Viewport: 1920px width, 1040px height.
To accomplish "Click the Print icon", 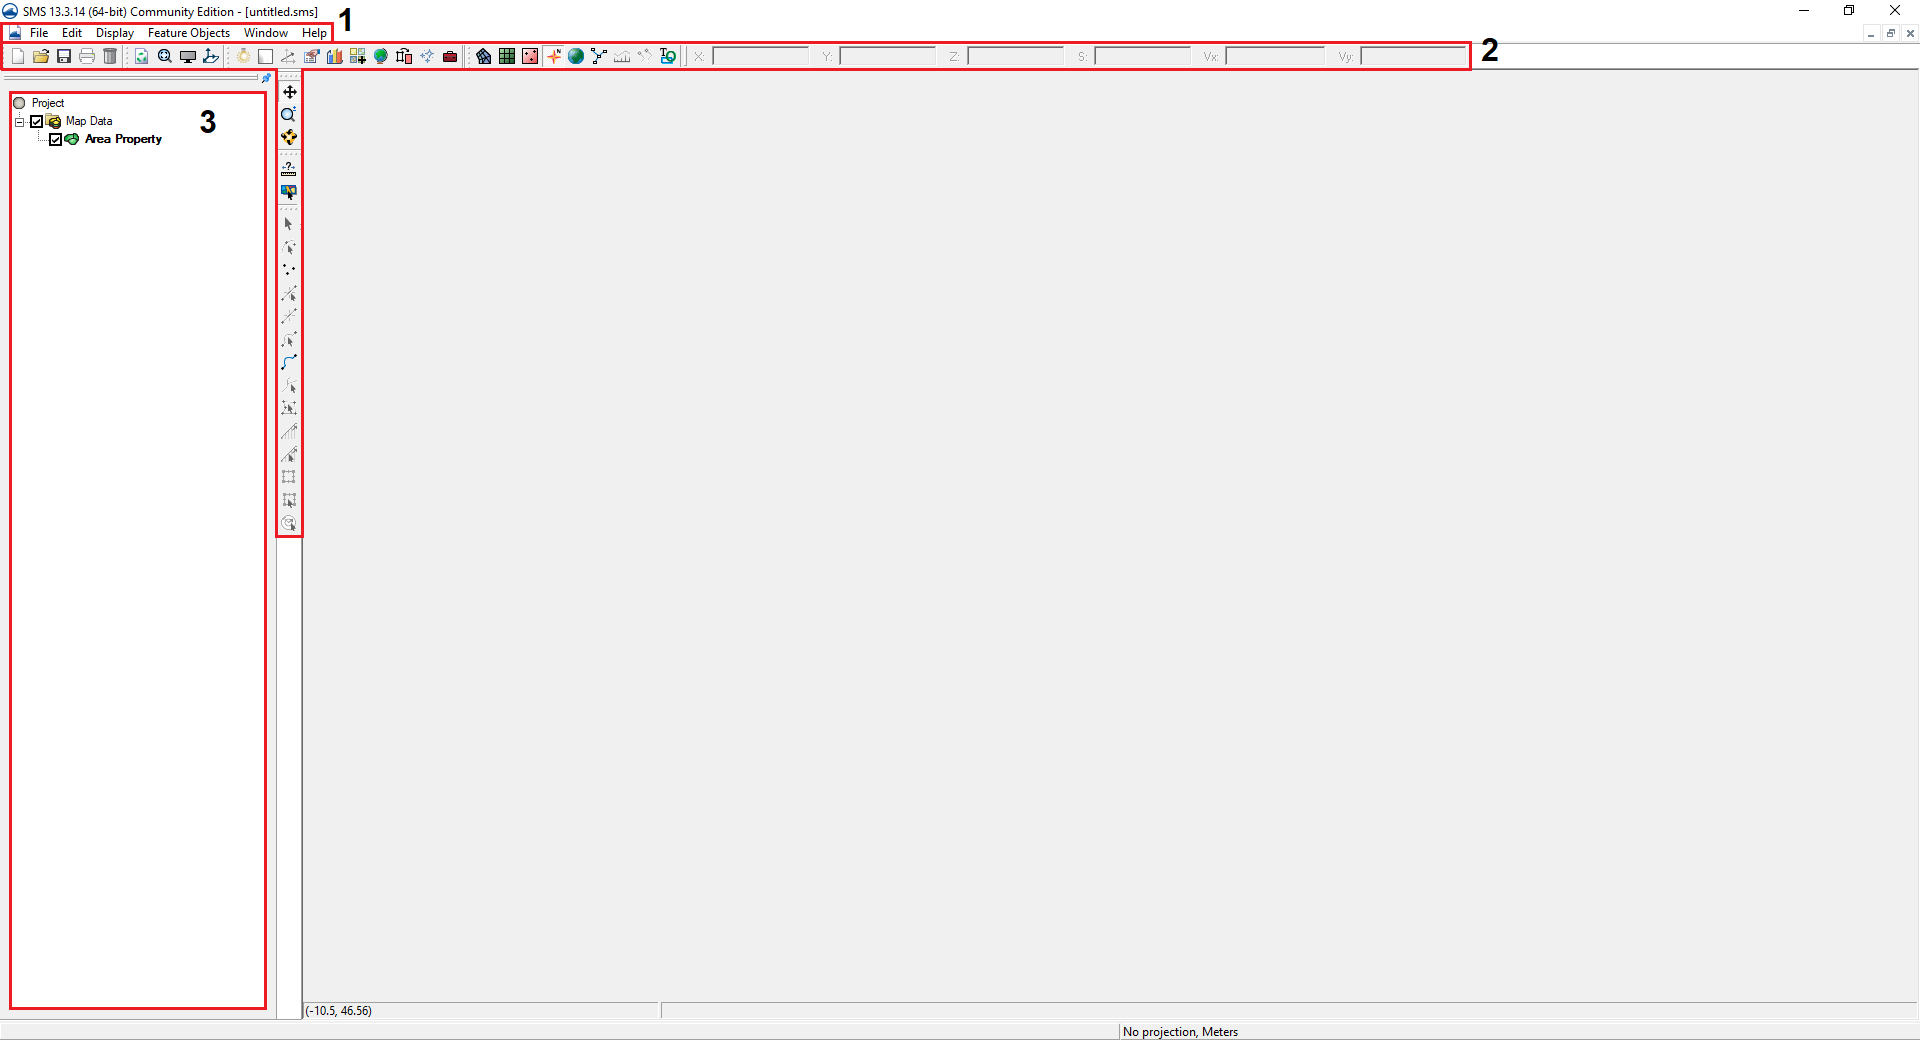I will pyautogui.click(x=87, y=57).
